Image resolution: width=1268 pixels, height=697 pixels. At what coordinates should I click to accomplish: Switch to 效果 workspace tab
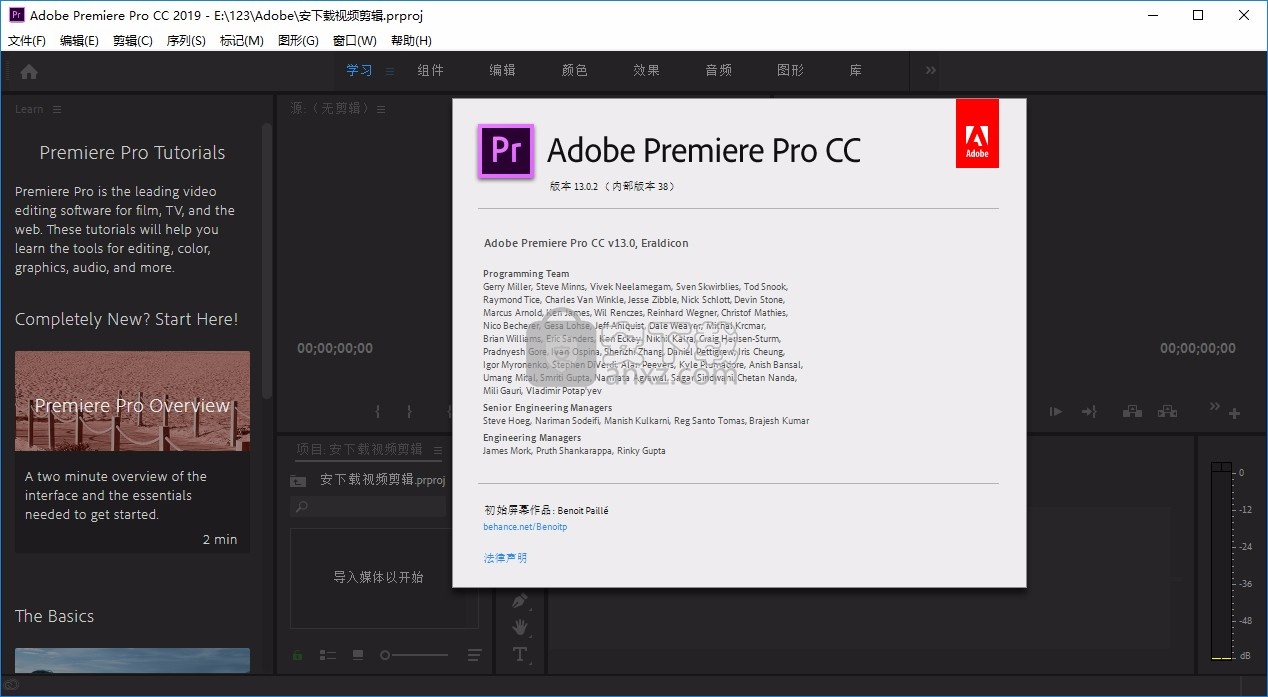tap(646, 70)
